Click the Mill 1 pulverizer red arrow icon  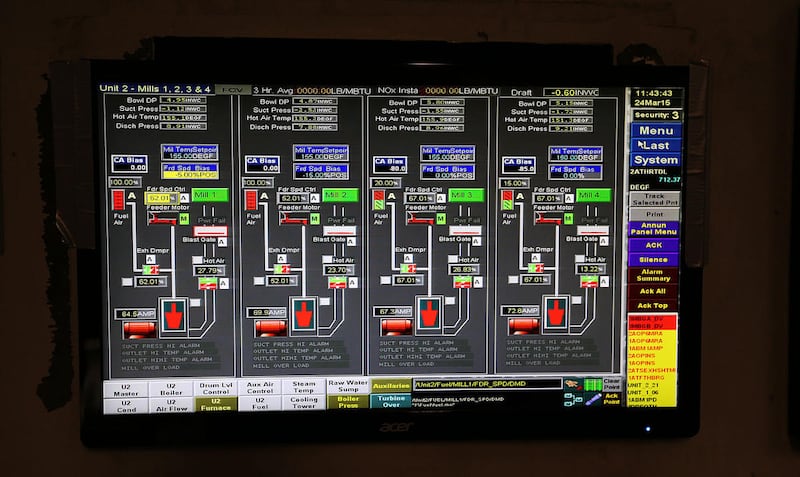point(174,314)
